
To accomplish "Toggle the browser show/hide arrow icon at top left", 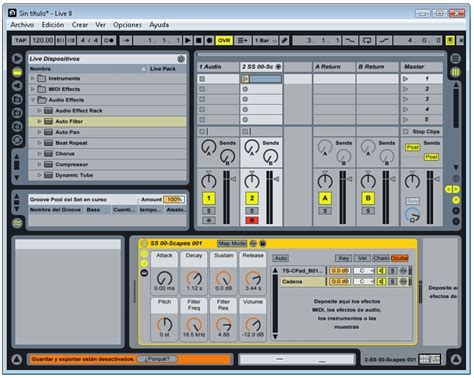I will pos(17,59).
